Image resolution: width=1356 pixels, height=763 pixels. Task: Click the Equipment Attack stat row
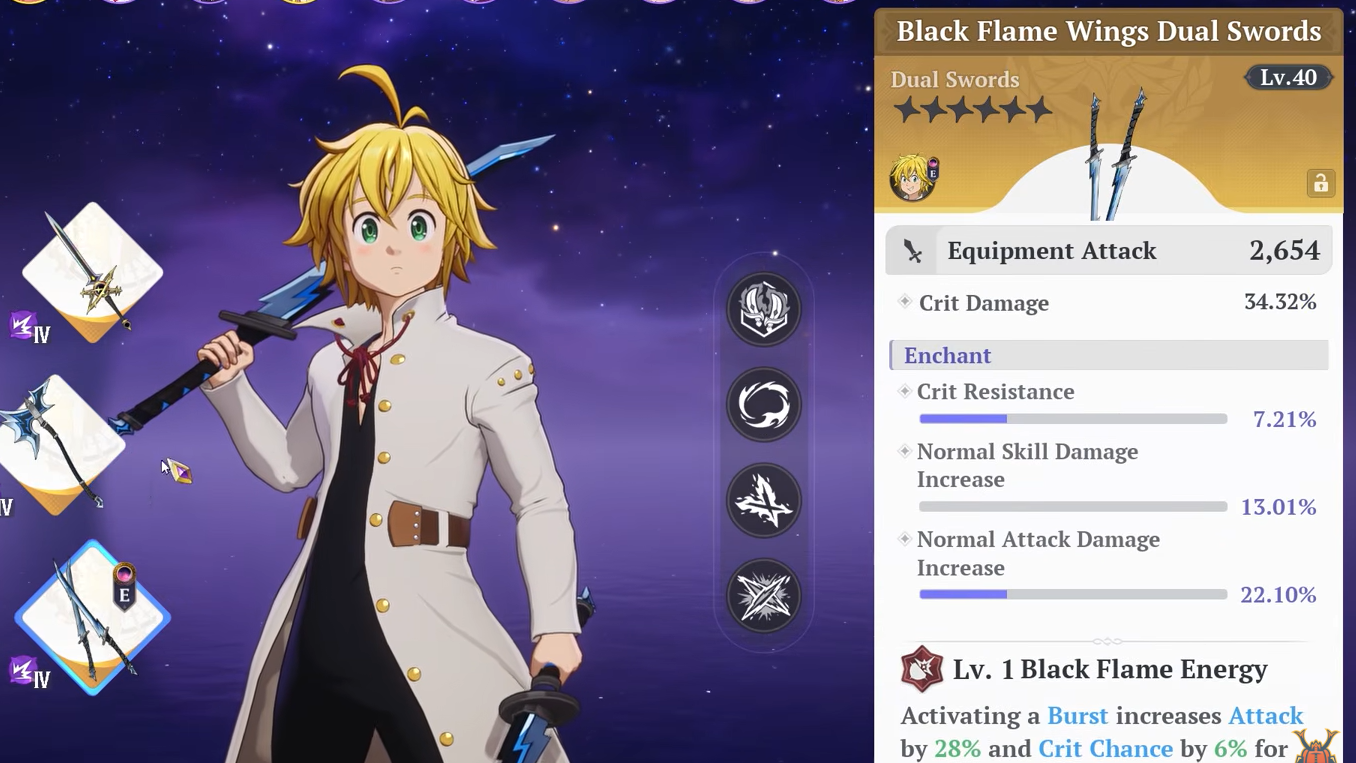[1108, 250]
